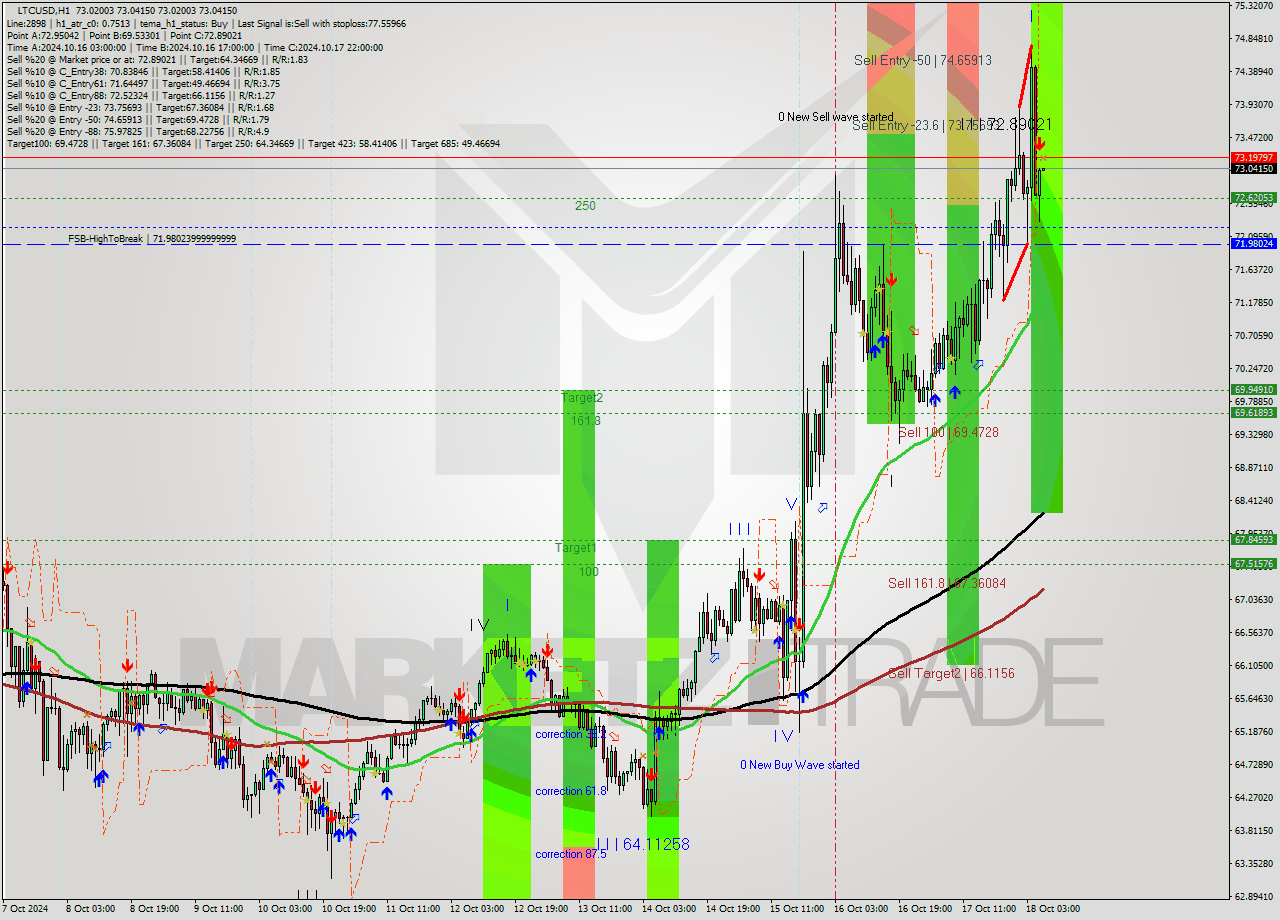Click the red 73.19797 price tag
The height and width of the screenshot is (920, 1280).
coord(1253,158)
